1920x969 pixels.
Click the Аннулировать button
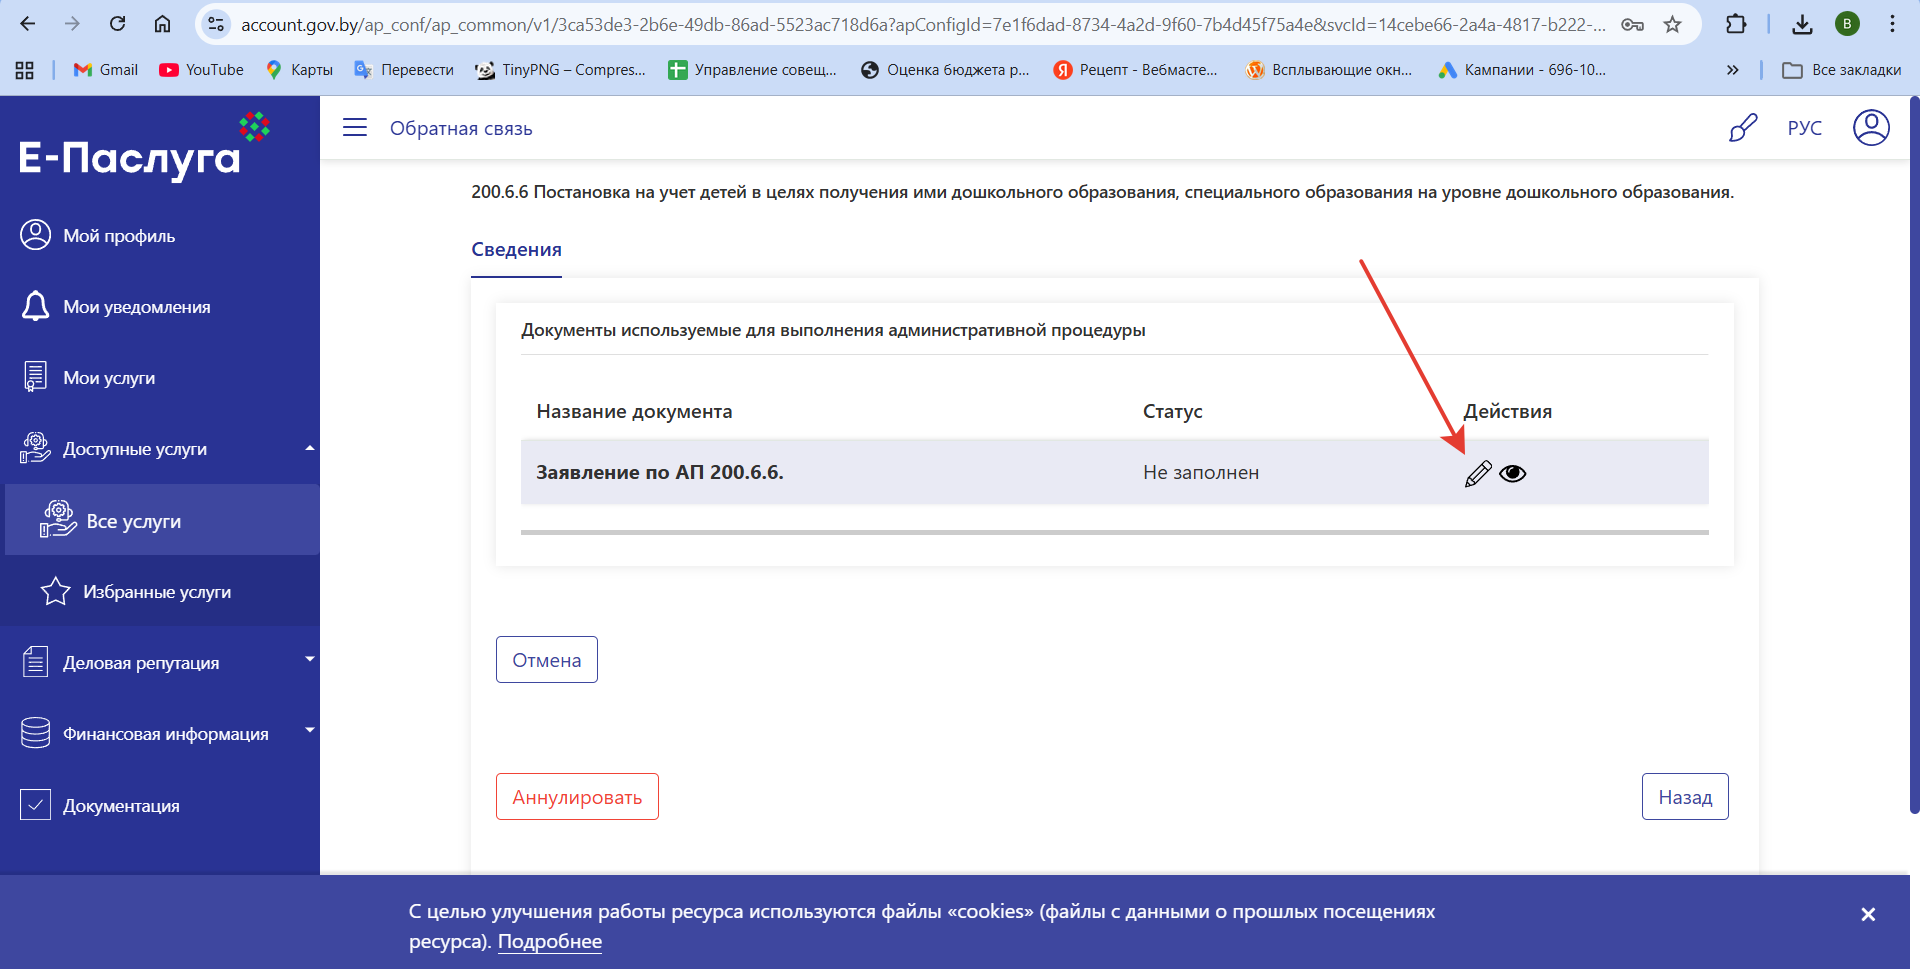click(577, 797)
